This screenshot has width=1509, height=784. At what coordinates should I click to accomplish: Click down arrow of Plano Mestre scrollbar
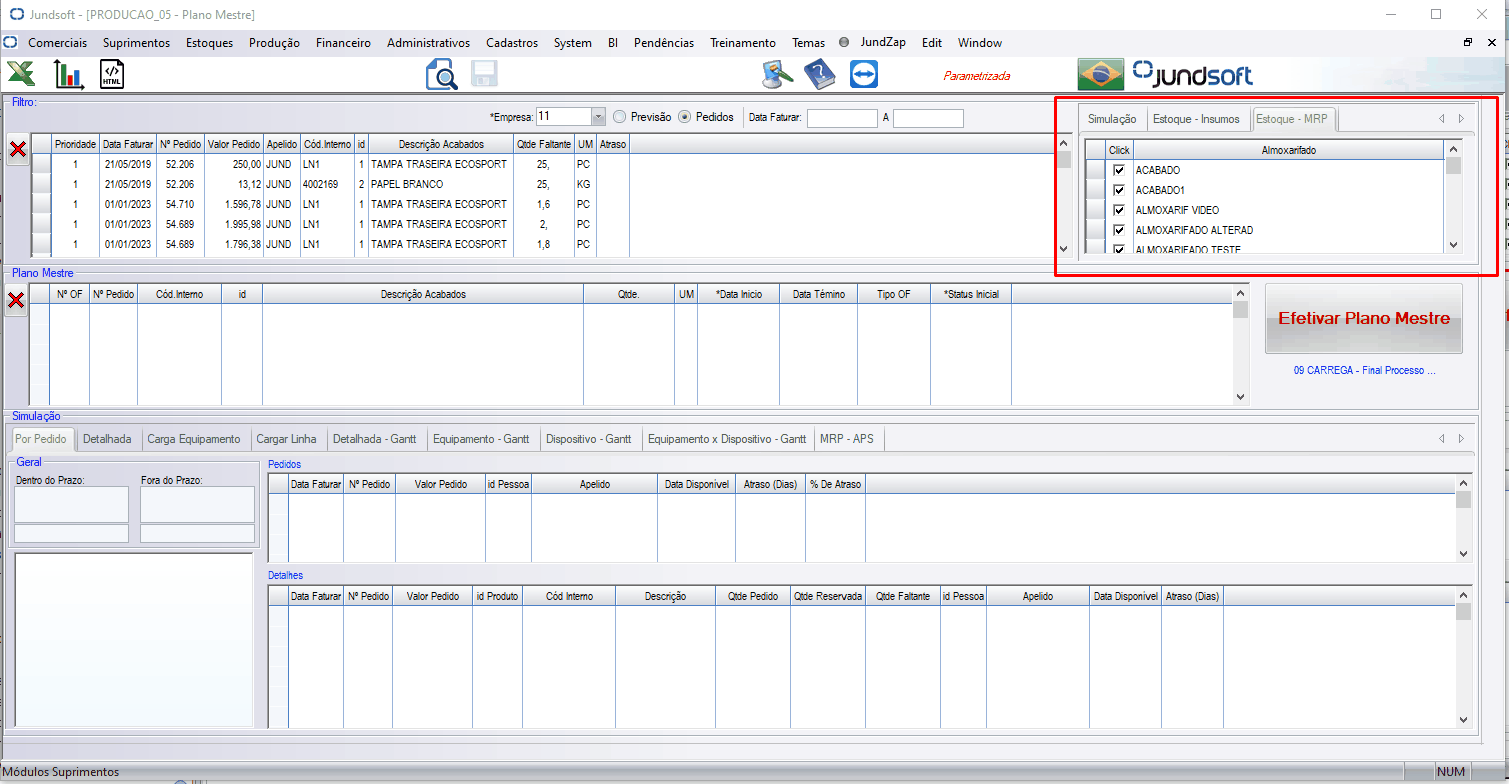pyautogui.click(x=1240, y=397)
